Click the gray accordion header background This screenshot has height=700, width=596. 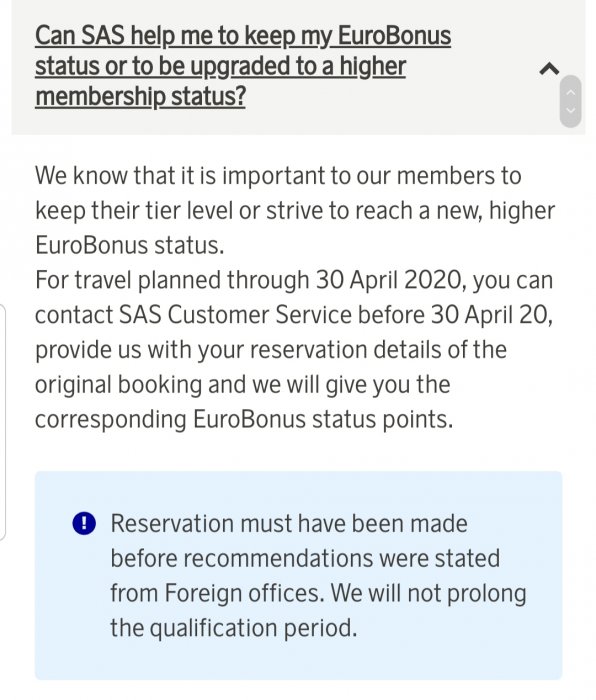[298, 67]
